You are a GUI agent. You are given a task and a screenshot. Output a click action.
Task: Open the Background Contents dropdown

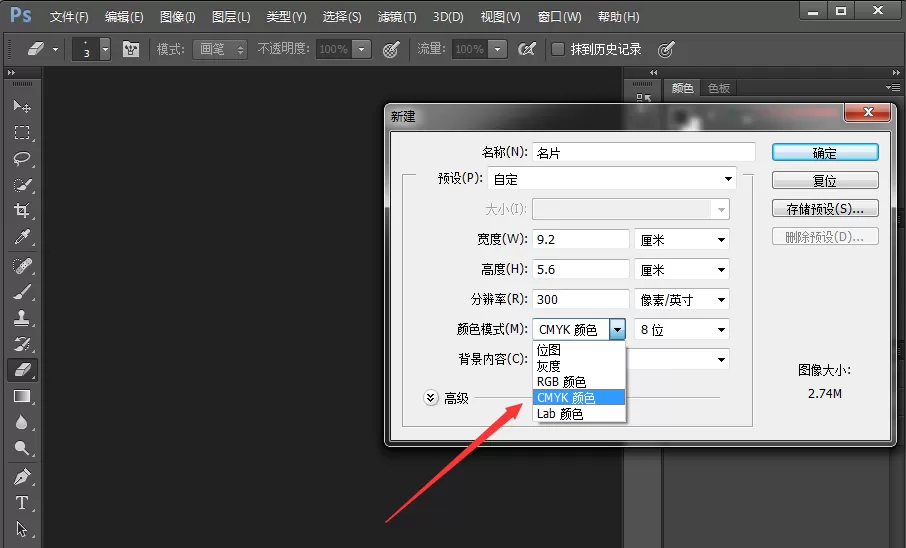tap(721, 360)
